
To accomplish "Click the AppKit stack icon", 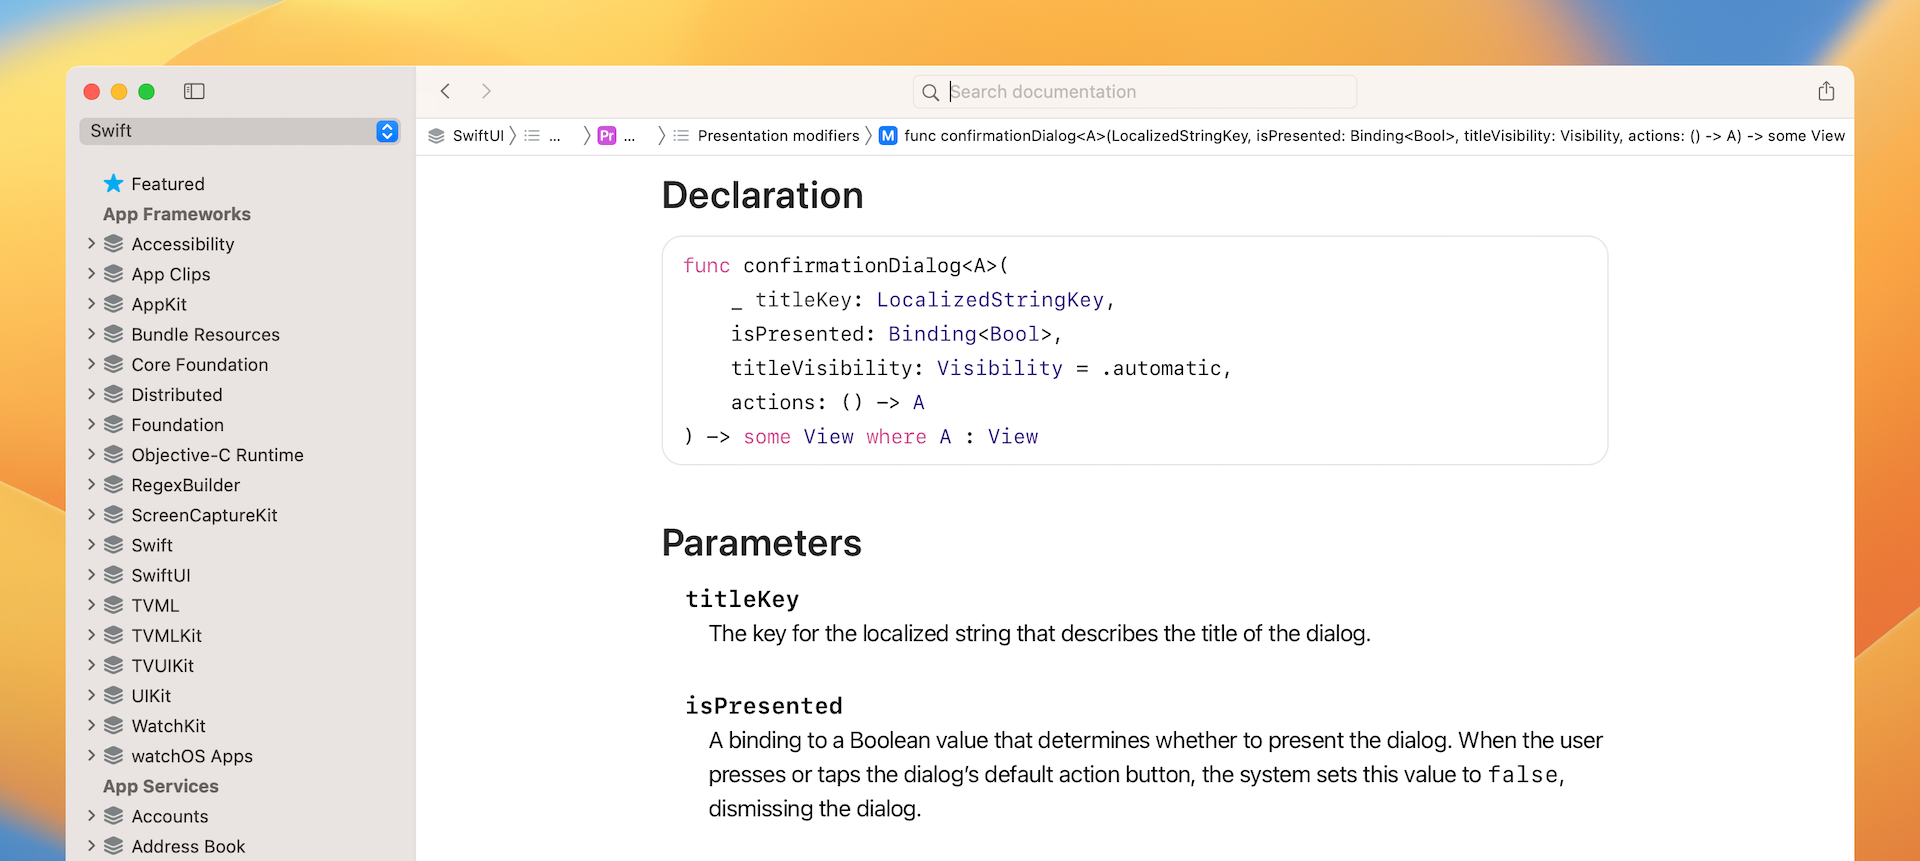I will point(114,304).
